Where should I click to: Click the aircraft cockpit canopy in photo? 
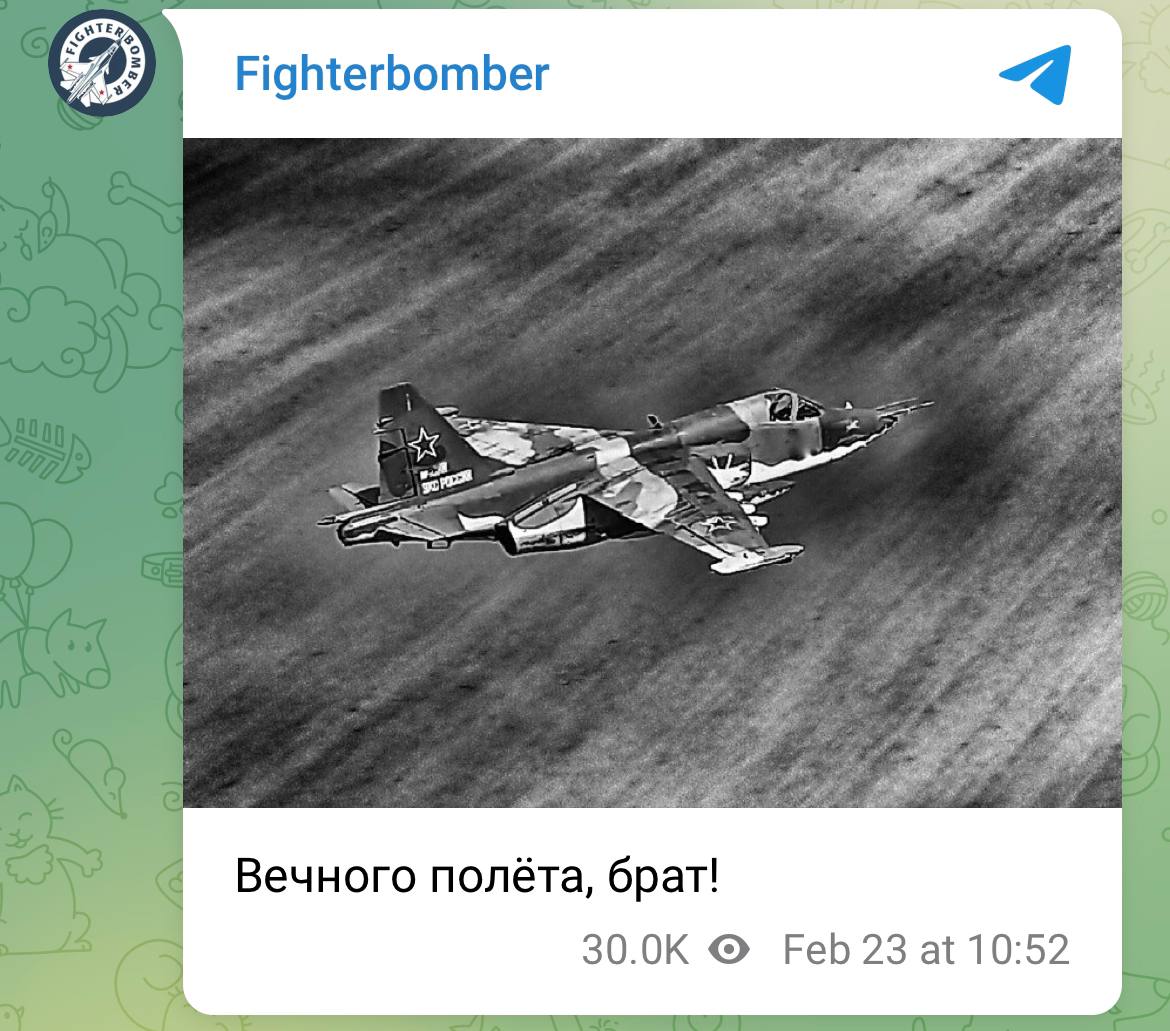(x=793, y=406)
